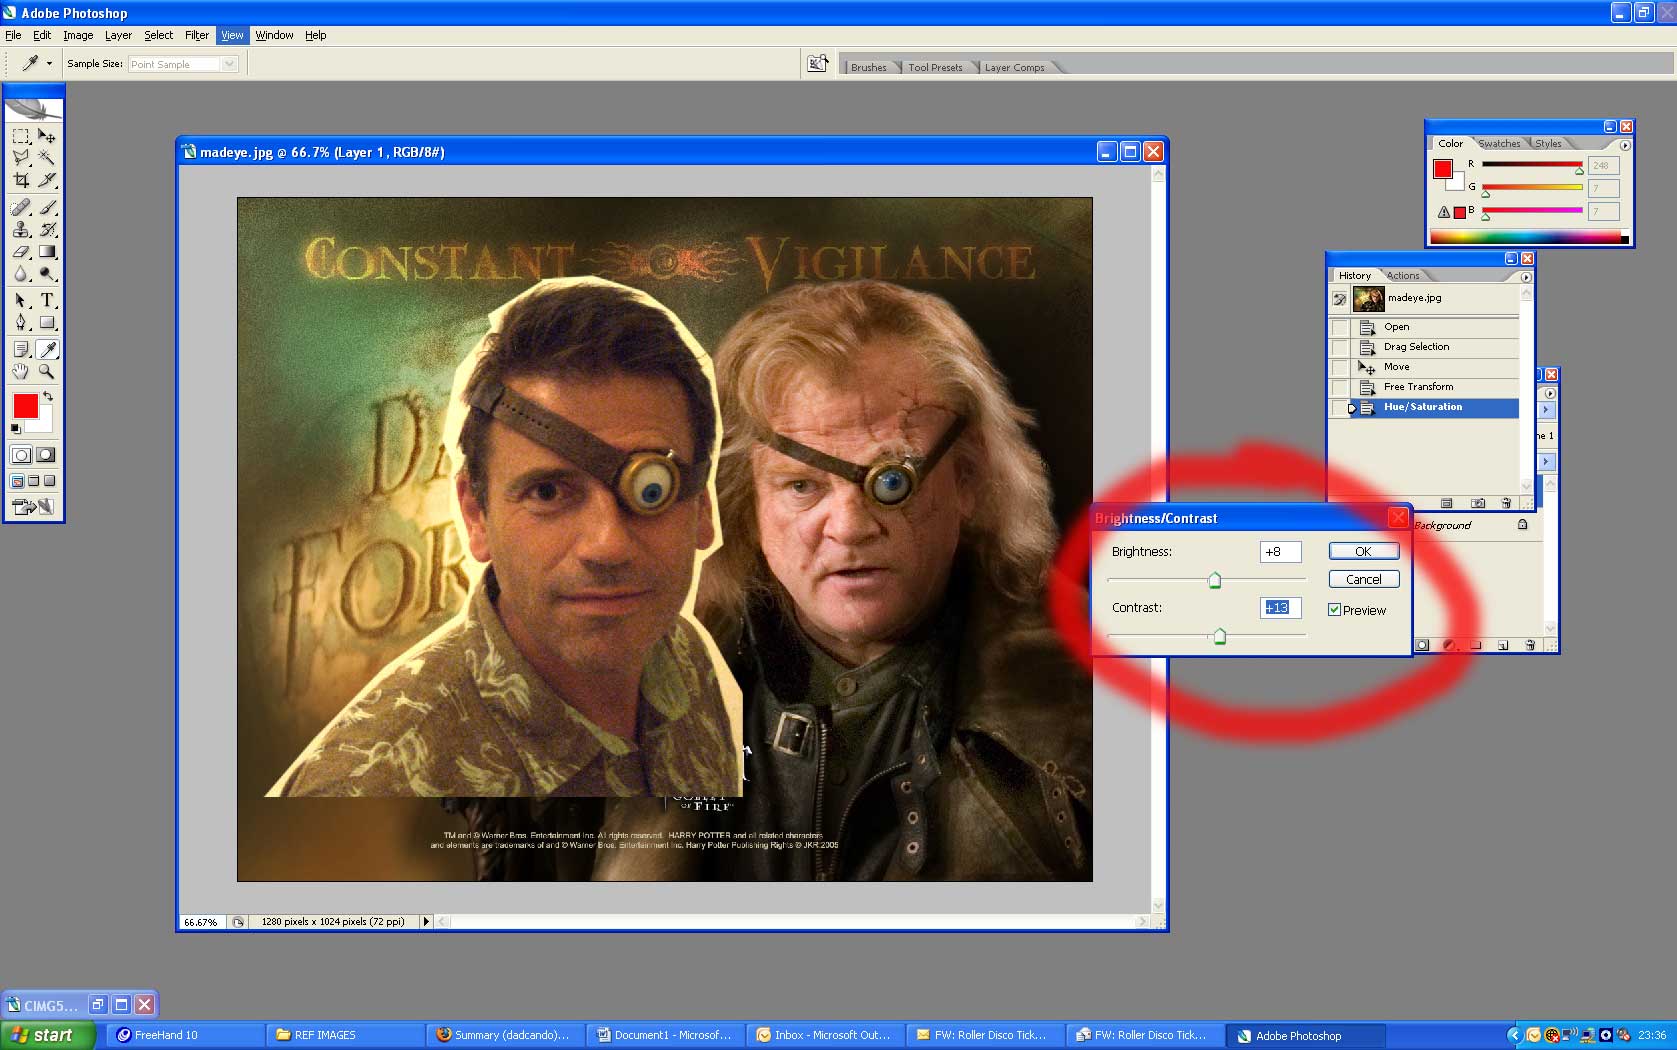This screenshot has height=1050, width=1677.
Task: Switch to the Actions tab
Action: (1403, 276)
